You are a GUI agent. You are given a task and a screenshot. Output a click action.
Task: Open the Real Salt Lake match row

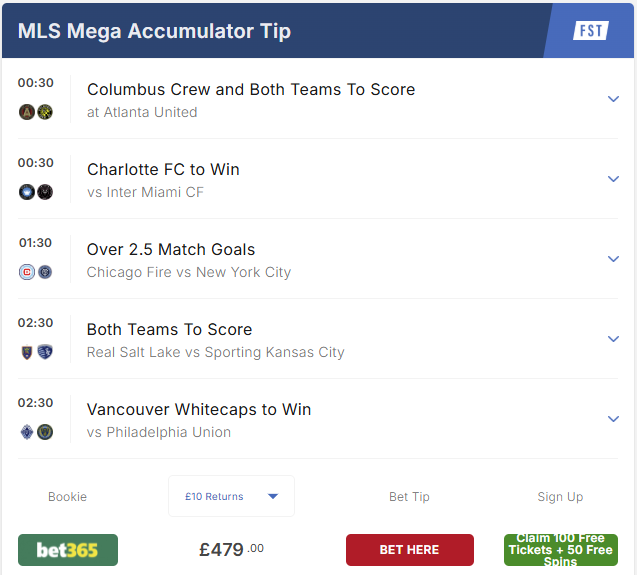[318, 339]
